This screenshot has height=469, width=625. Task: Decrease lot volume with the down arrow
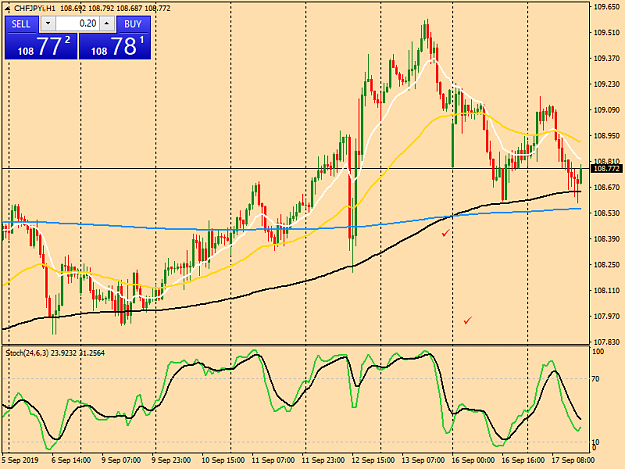(48, 24)
